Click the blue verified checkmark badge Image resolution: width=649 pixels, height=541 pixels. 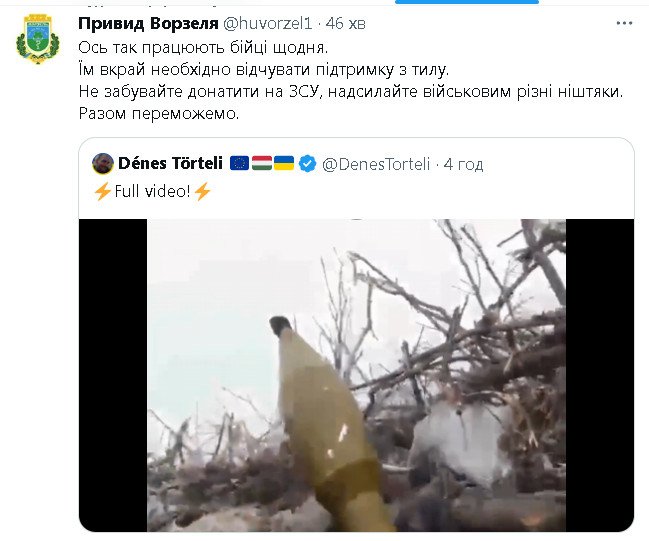click(x=308, y=164)
